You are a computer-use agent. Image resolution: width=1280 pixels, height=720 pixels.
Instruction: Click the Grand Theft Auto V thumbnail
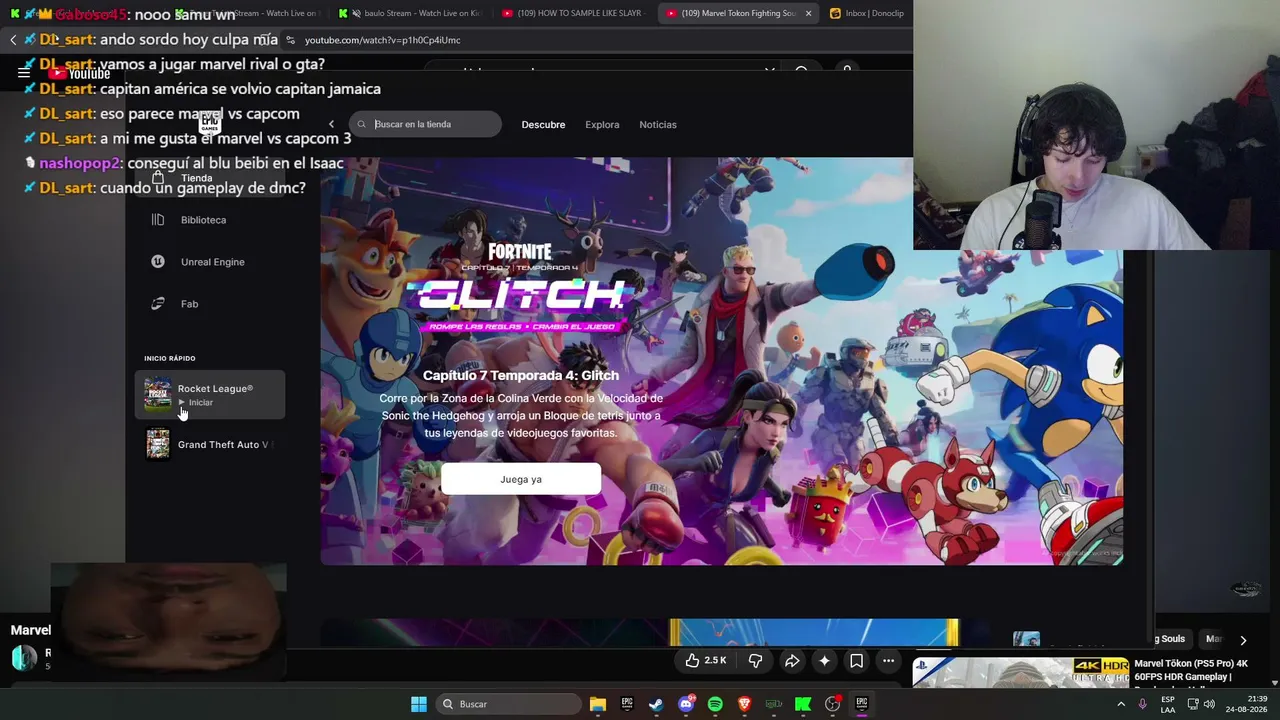158,445
